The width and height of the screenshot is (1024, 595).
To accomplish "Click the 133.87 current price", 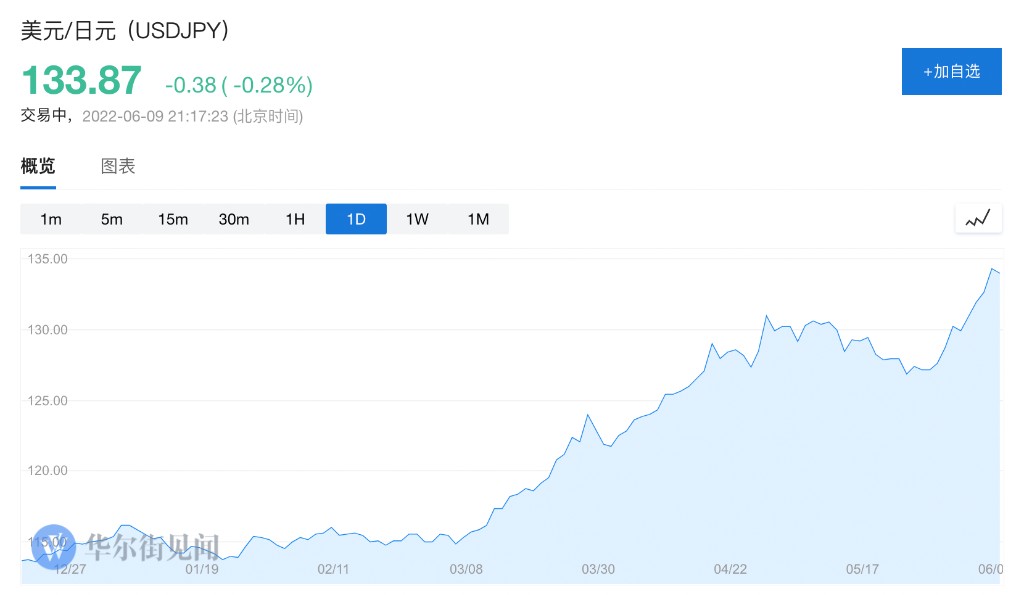I will (x=82, y=81).
